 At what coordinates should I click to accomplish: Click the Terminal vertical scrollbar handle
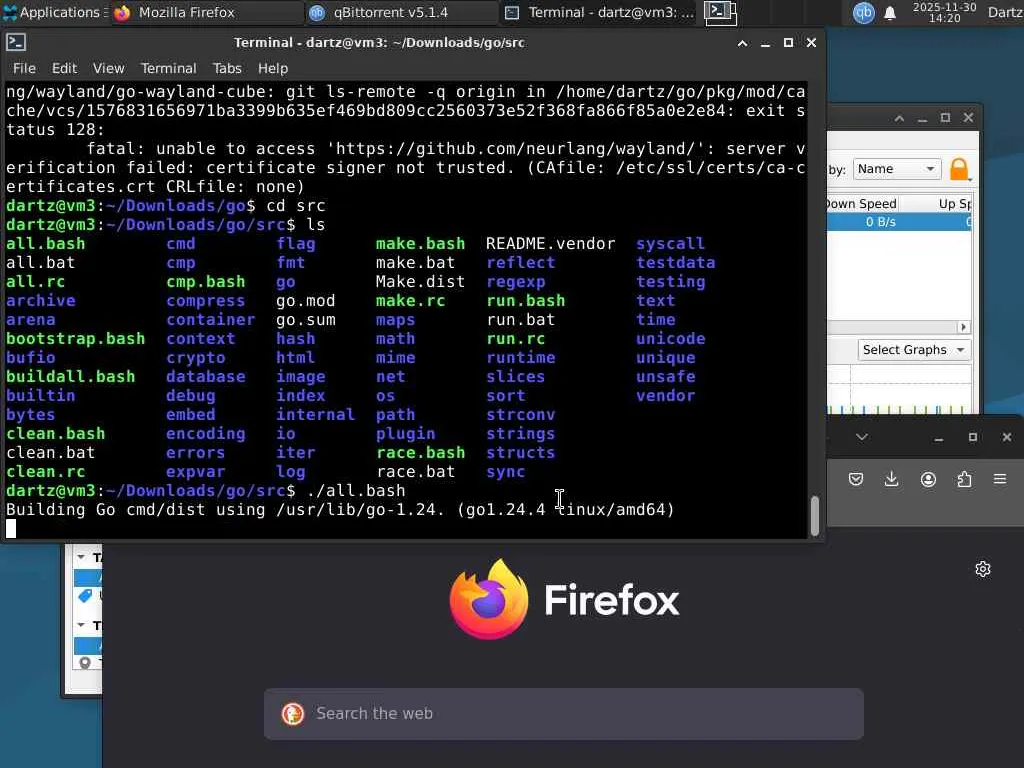pos(814,516)
